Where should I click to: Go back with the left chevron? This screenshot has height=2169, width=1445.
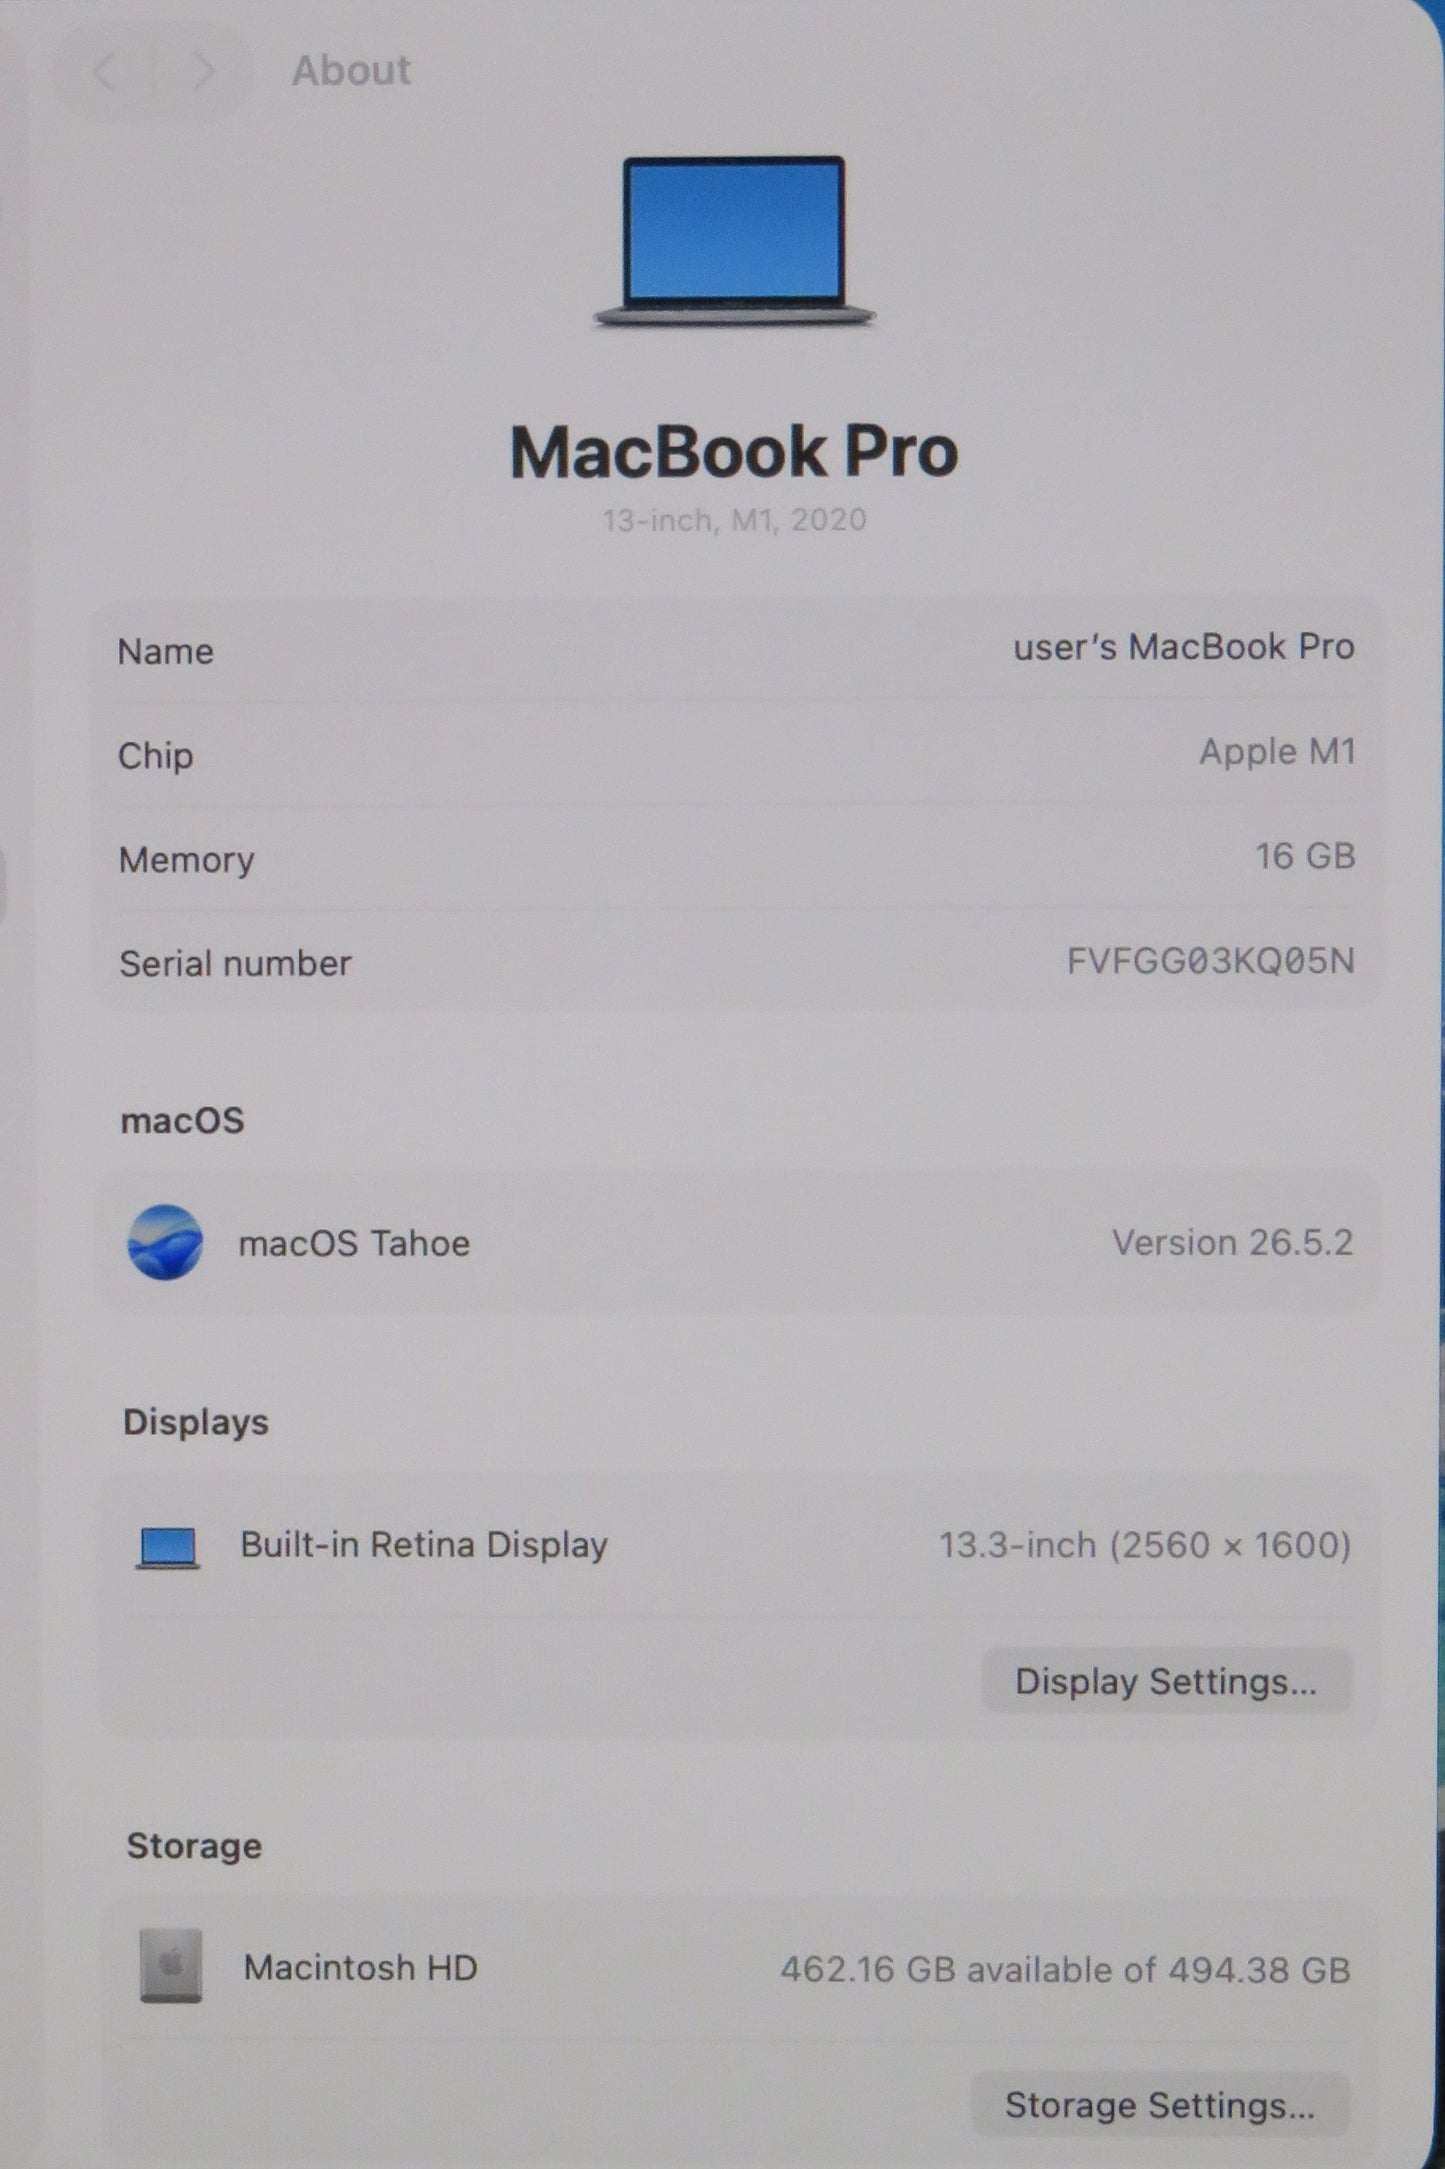point(105,71)
